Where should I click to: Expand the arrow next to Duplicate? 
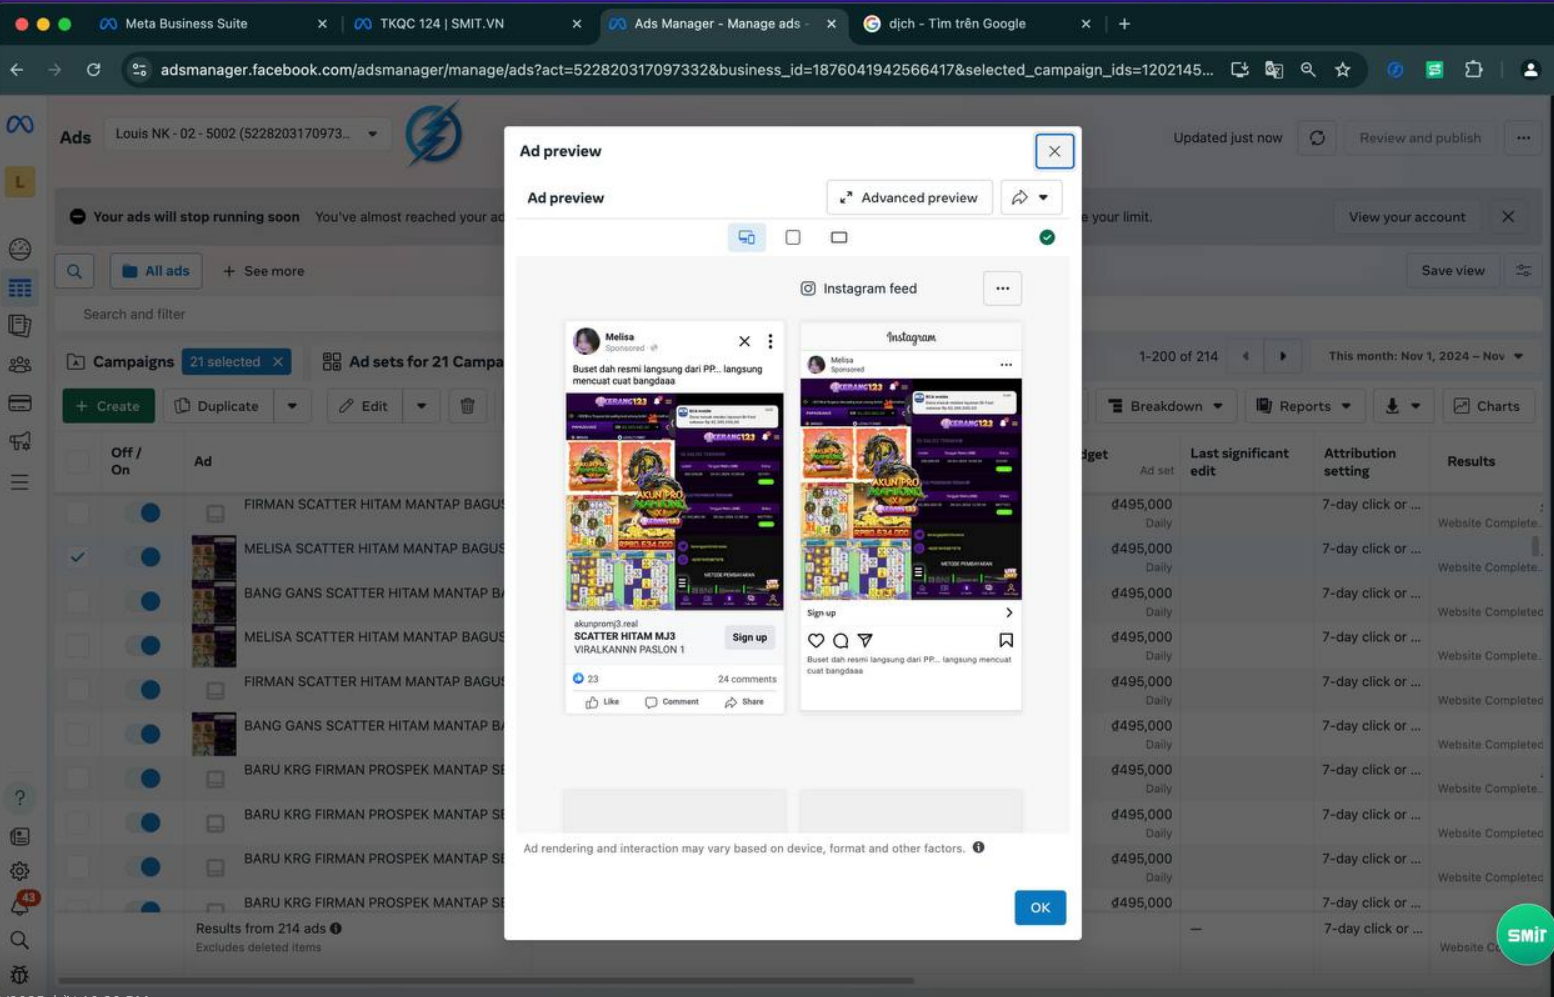(x=292, y=406)
